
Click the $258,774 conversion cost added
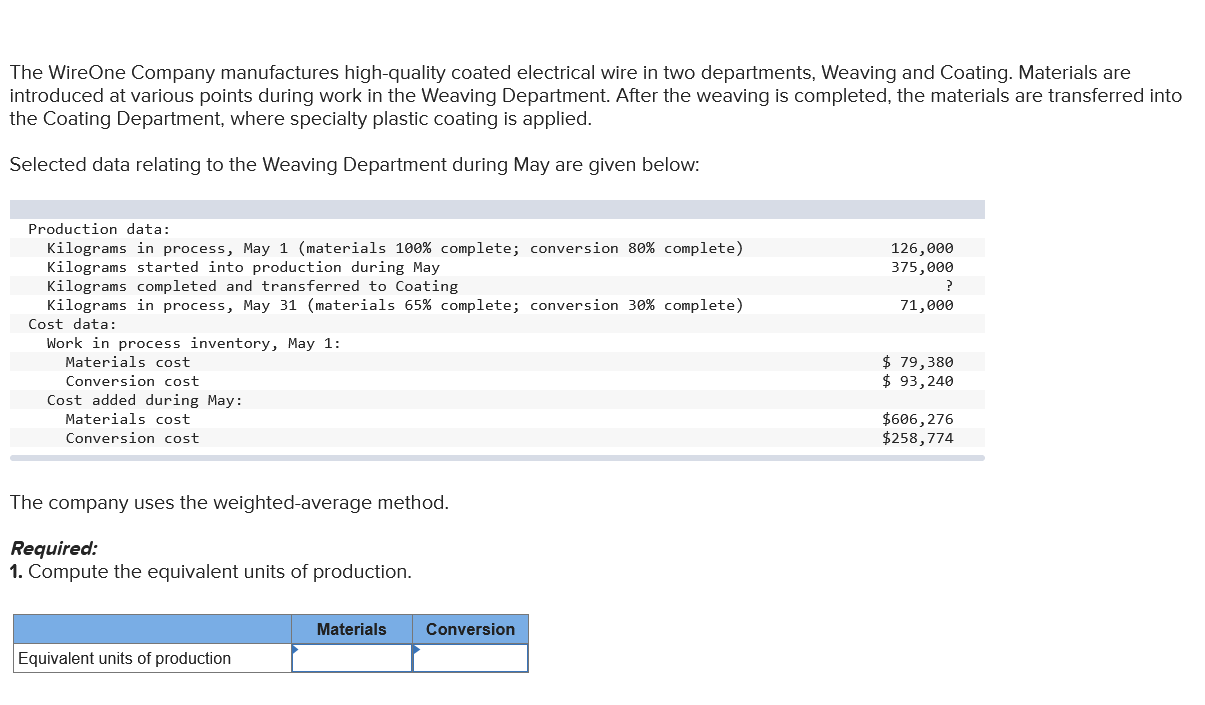pyautogui.click(x=917, y=438)
